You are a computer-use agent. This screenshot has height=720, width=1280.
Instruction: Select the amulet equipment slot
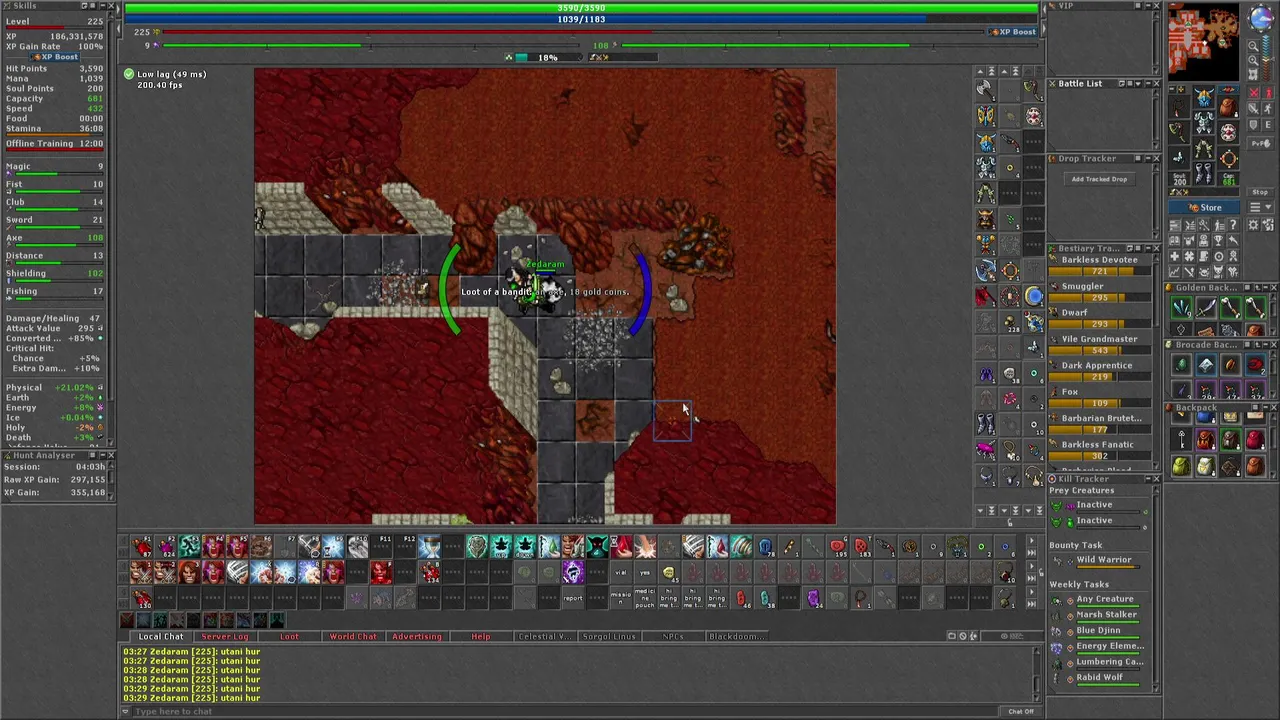point(1179,107)
